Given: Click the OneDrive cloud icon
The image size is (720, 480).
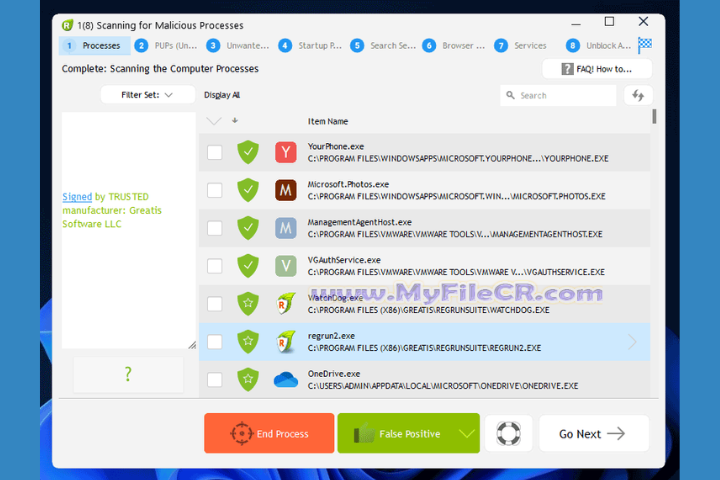Looking at the screenshot, I should (286, 380).
